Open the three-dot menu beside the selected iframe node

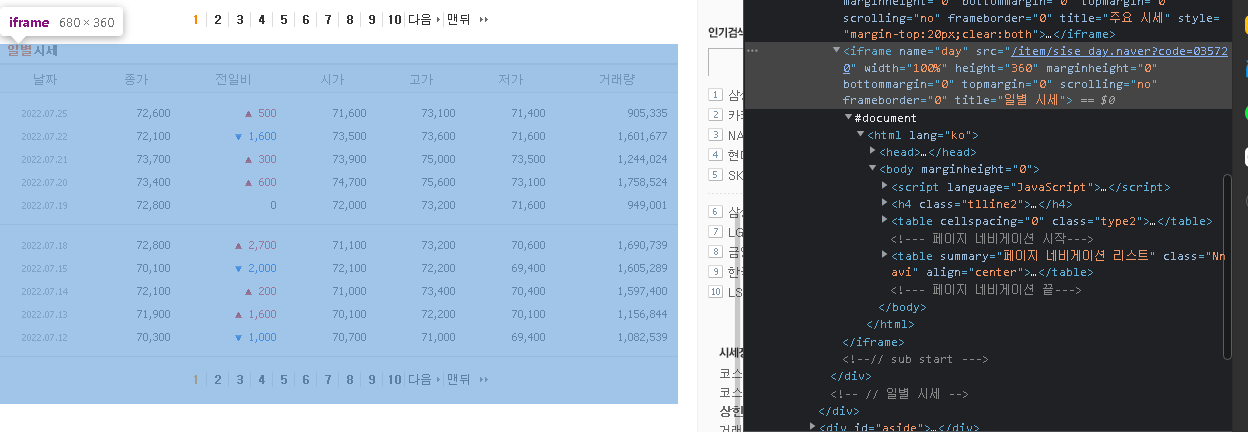tap(752, 49)
